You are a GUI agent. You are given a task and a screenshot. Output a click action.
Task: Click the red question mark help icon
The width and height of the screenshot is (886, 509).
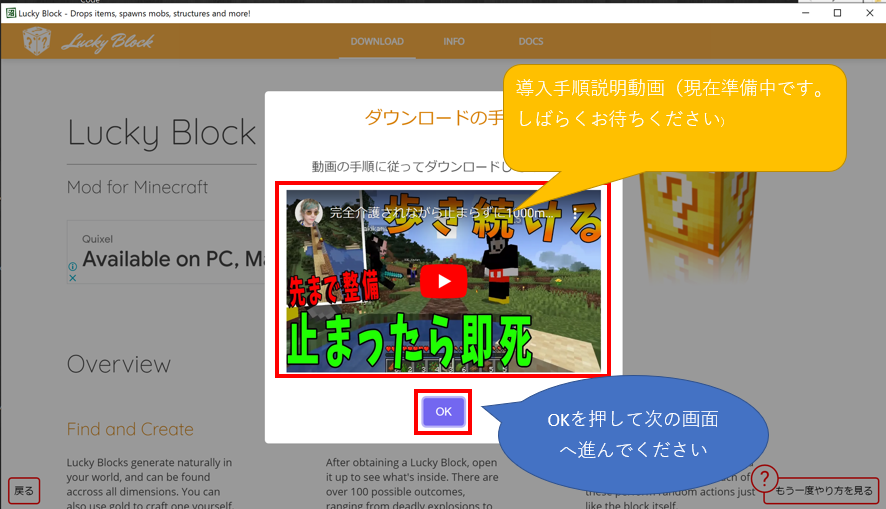765,478
